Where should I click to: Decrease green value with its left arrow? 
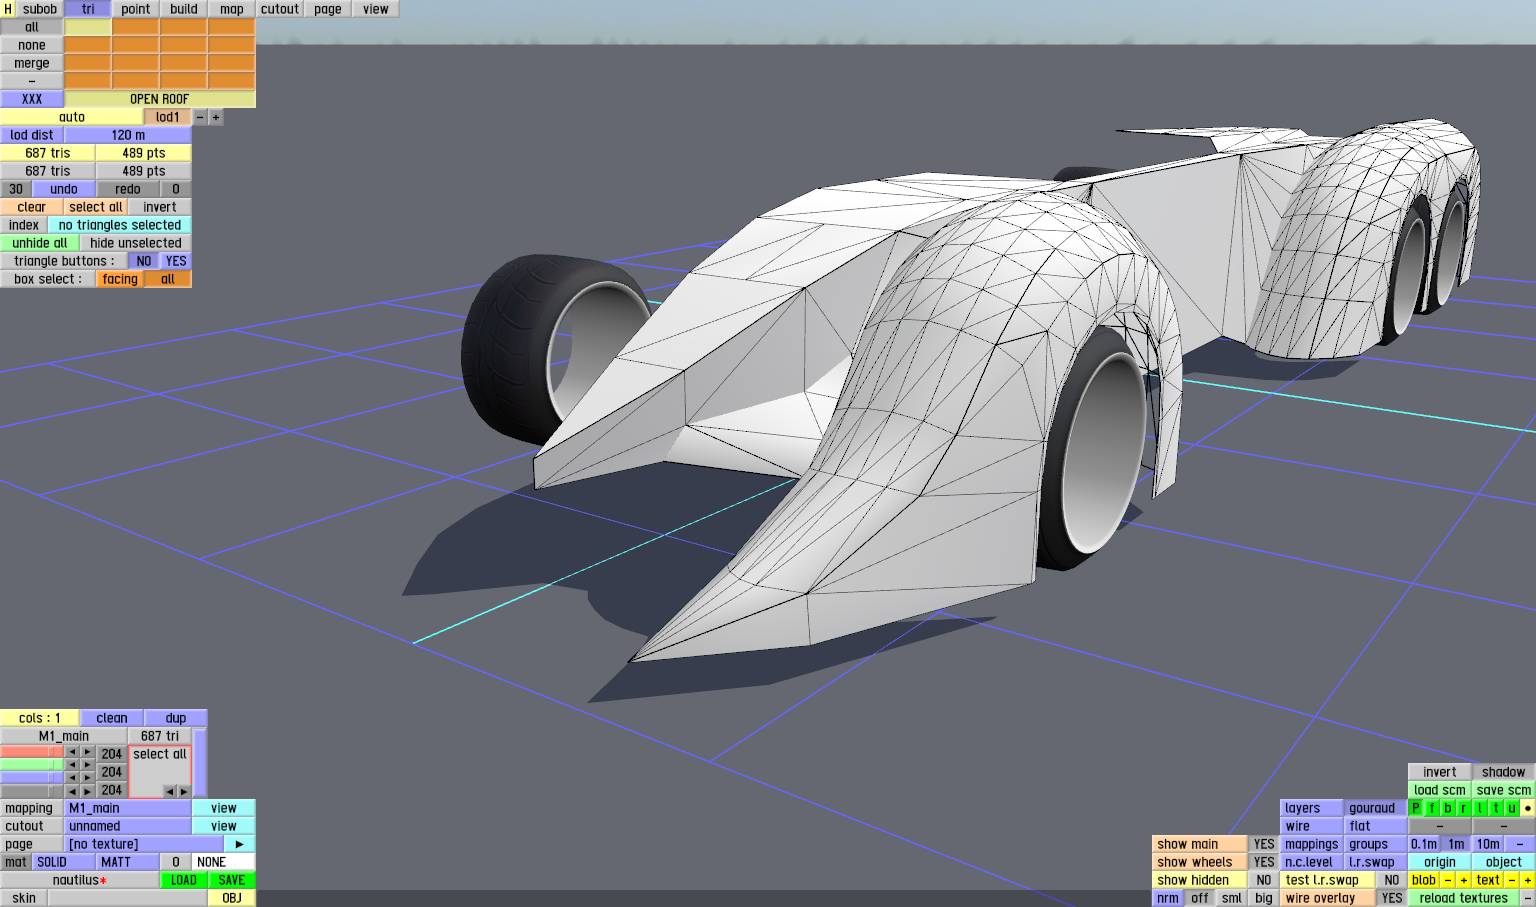point(72,765)
